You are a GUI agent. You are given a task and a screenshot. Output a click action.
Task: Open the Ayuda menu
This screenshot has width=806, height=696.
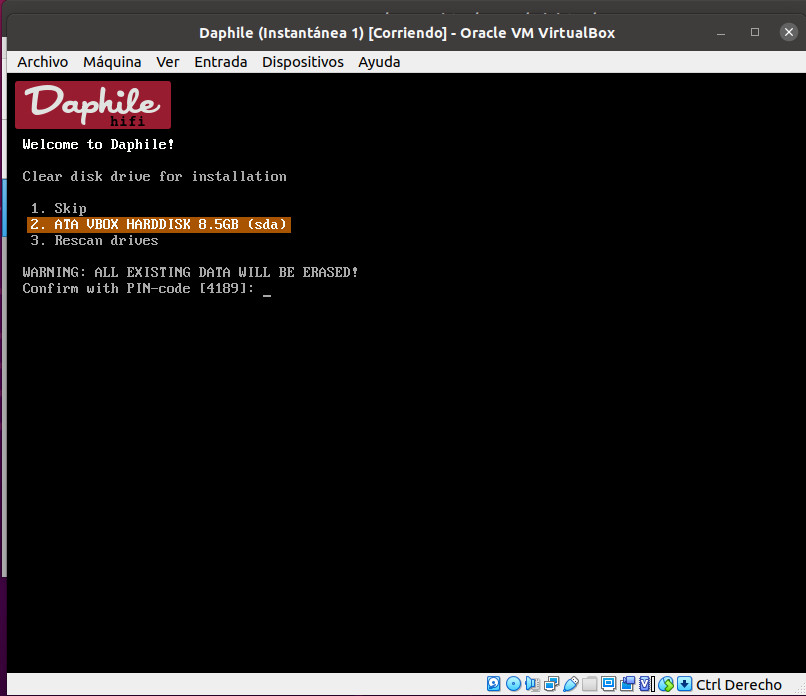pyautogui.click(x=379, y=62)
